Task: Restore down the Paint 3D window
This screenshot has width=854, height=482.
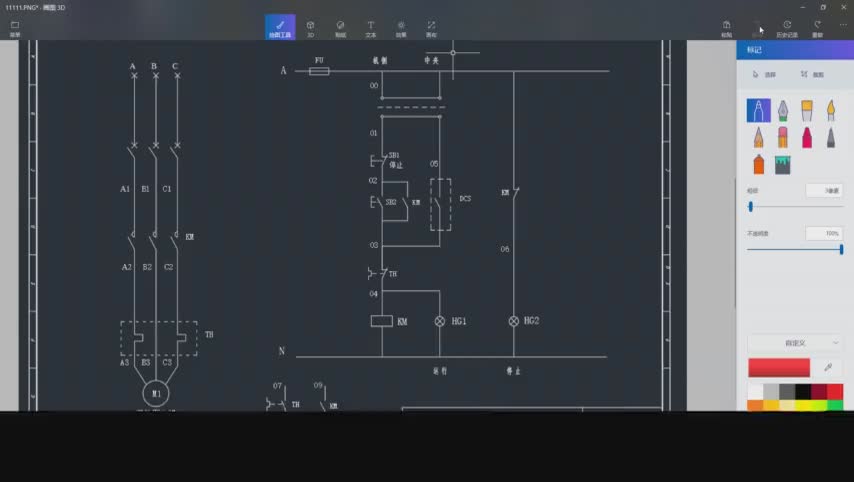Action: tap(823, 7)
